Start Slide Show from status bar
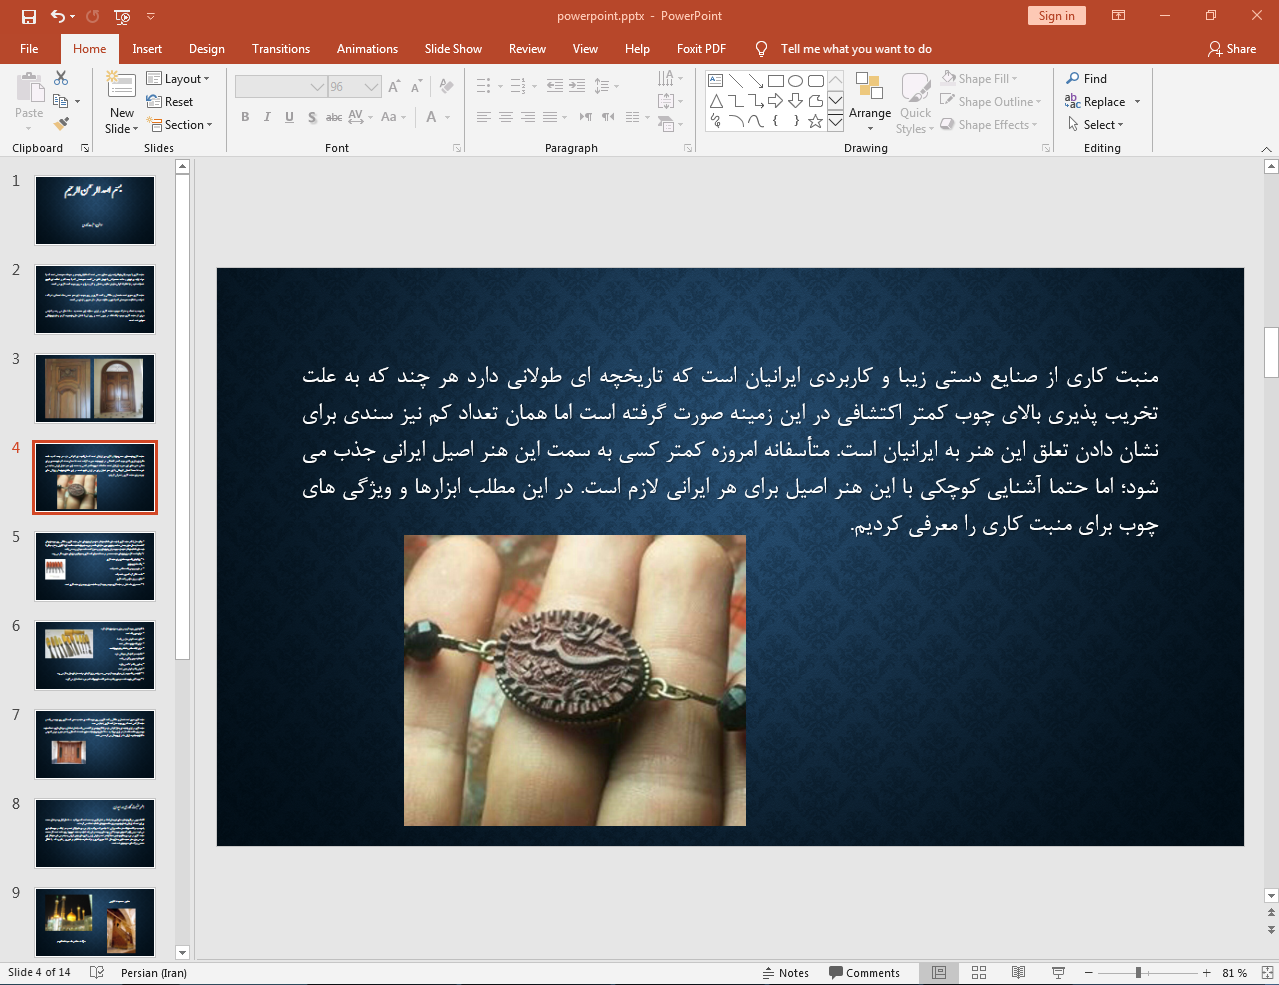Image resolution: width=1279 pixels, height=985 pixels. point(1058,972)
